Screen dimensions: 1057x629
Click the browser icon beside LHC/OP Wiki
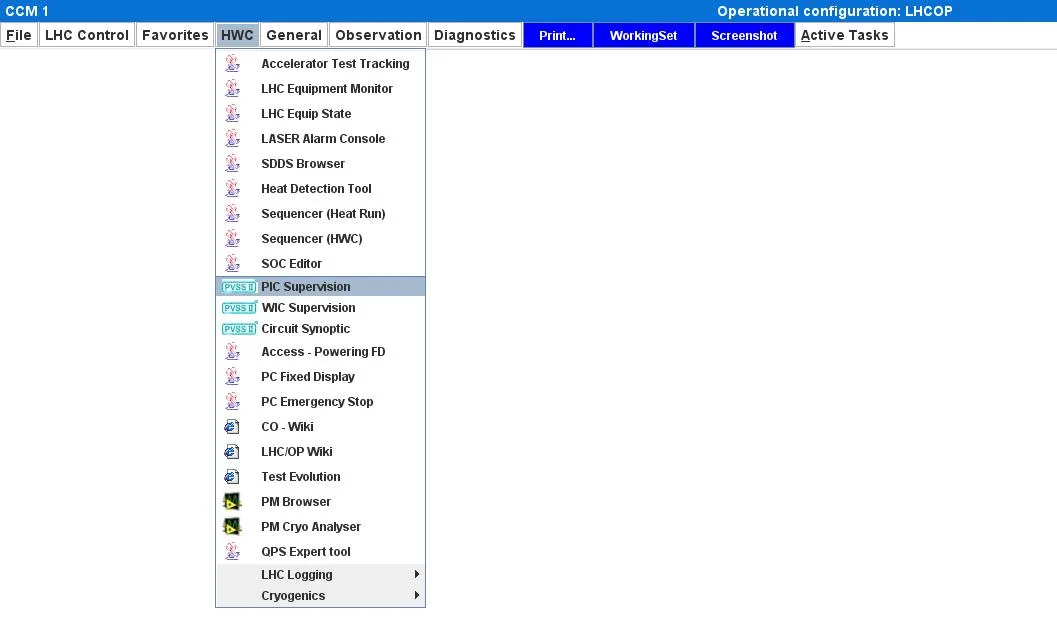point(232,452)
